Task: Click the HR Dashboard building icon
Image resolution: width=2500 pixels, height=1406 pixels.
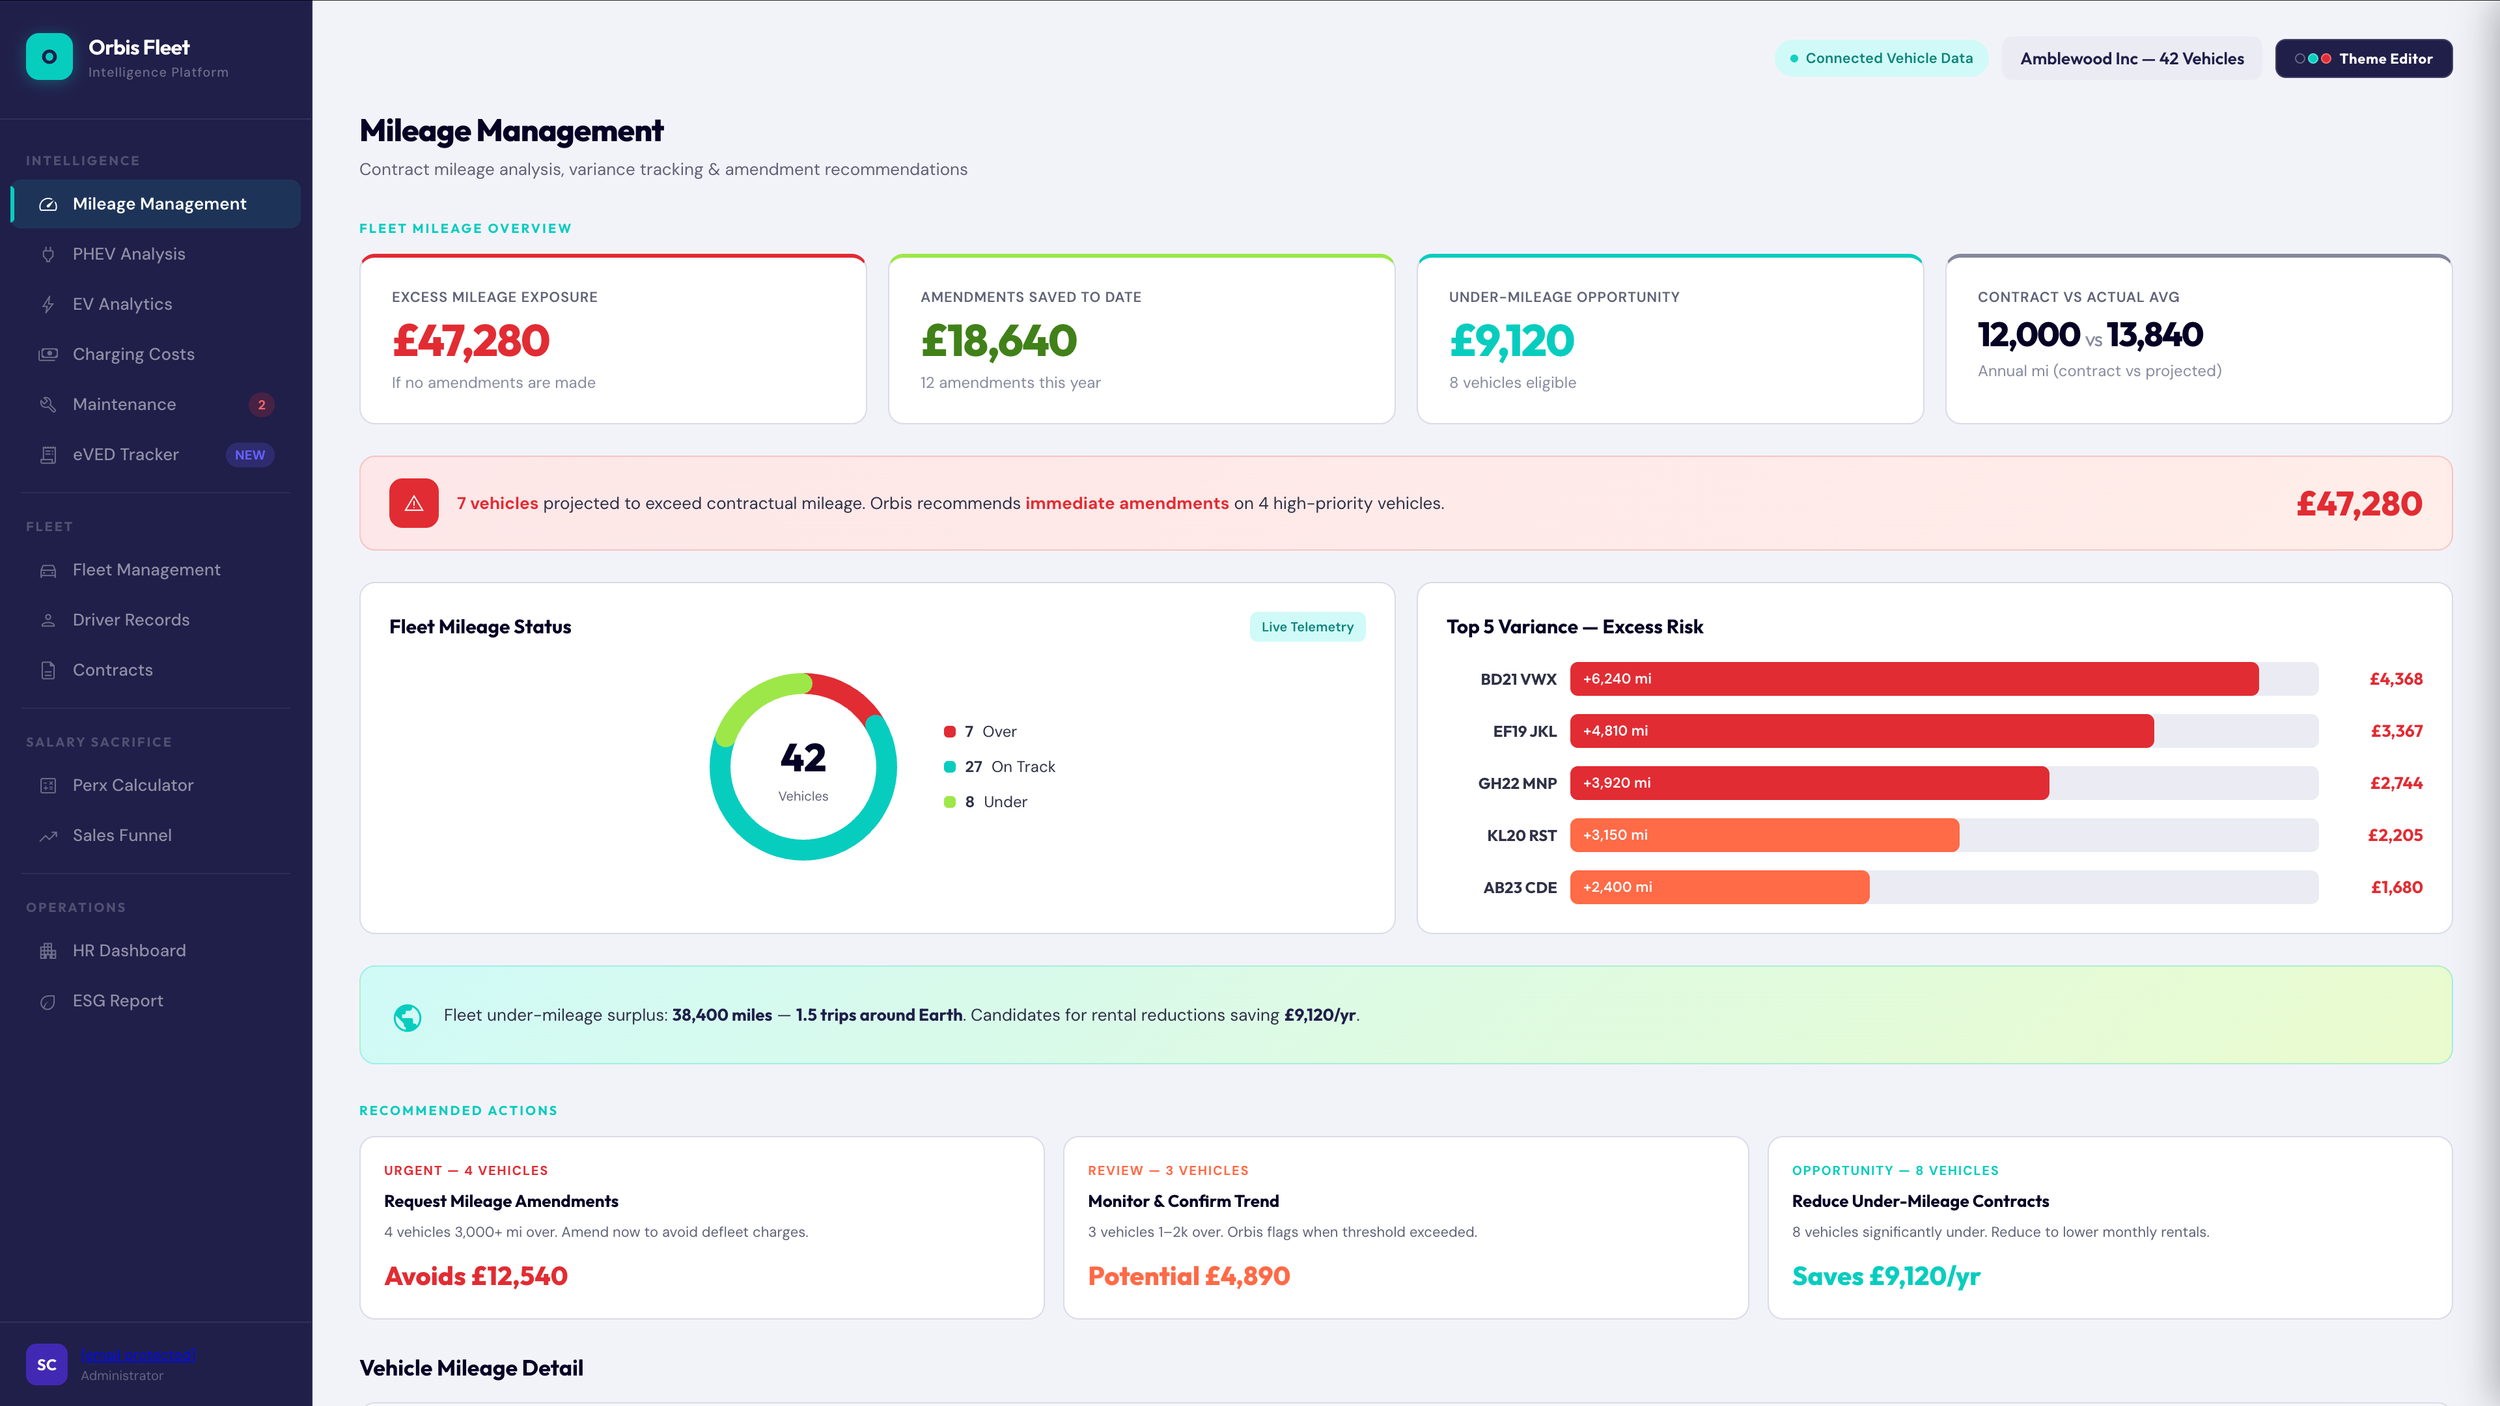Action: pyautogui.click(x=48, y=951)
